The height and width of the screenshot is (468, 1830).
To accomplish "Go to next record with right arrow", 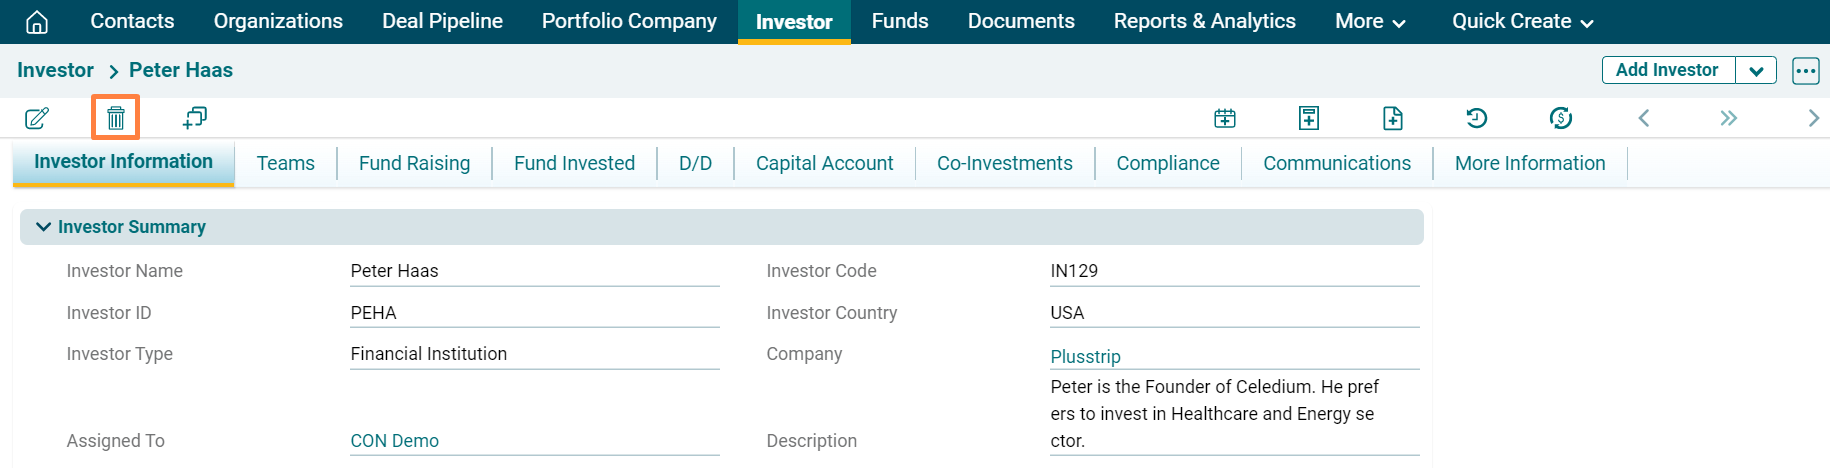I will (x=1813, y=118).
